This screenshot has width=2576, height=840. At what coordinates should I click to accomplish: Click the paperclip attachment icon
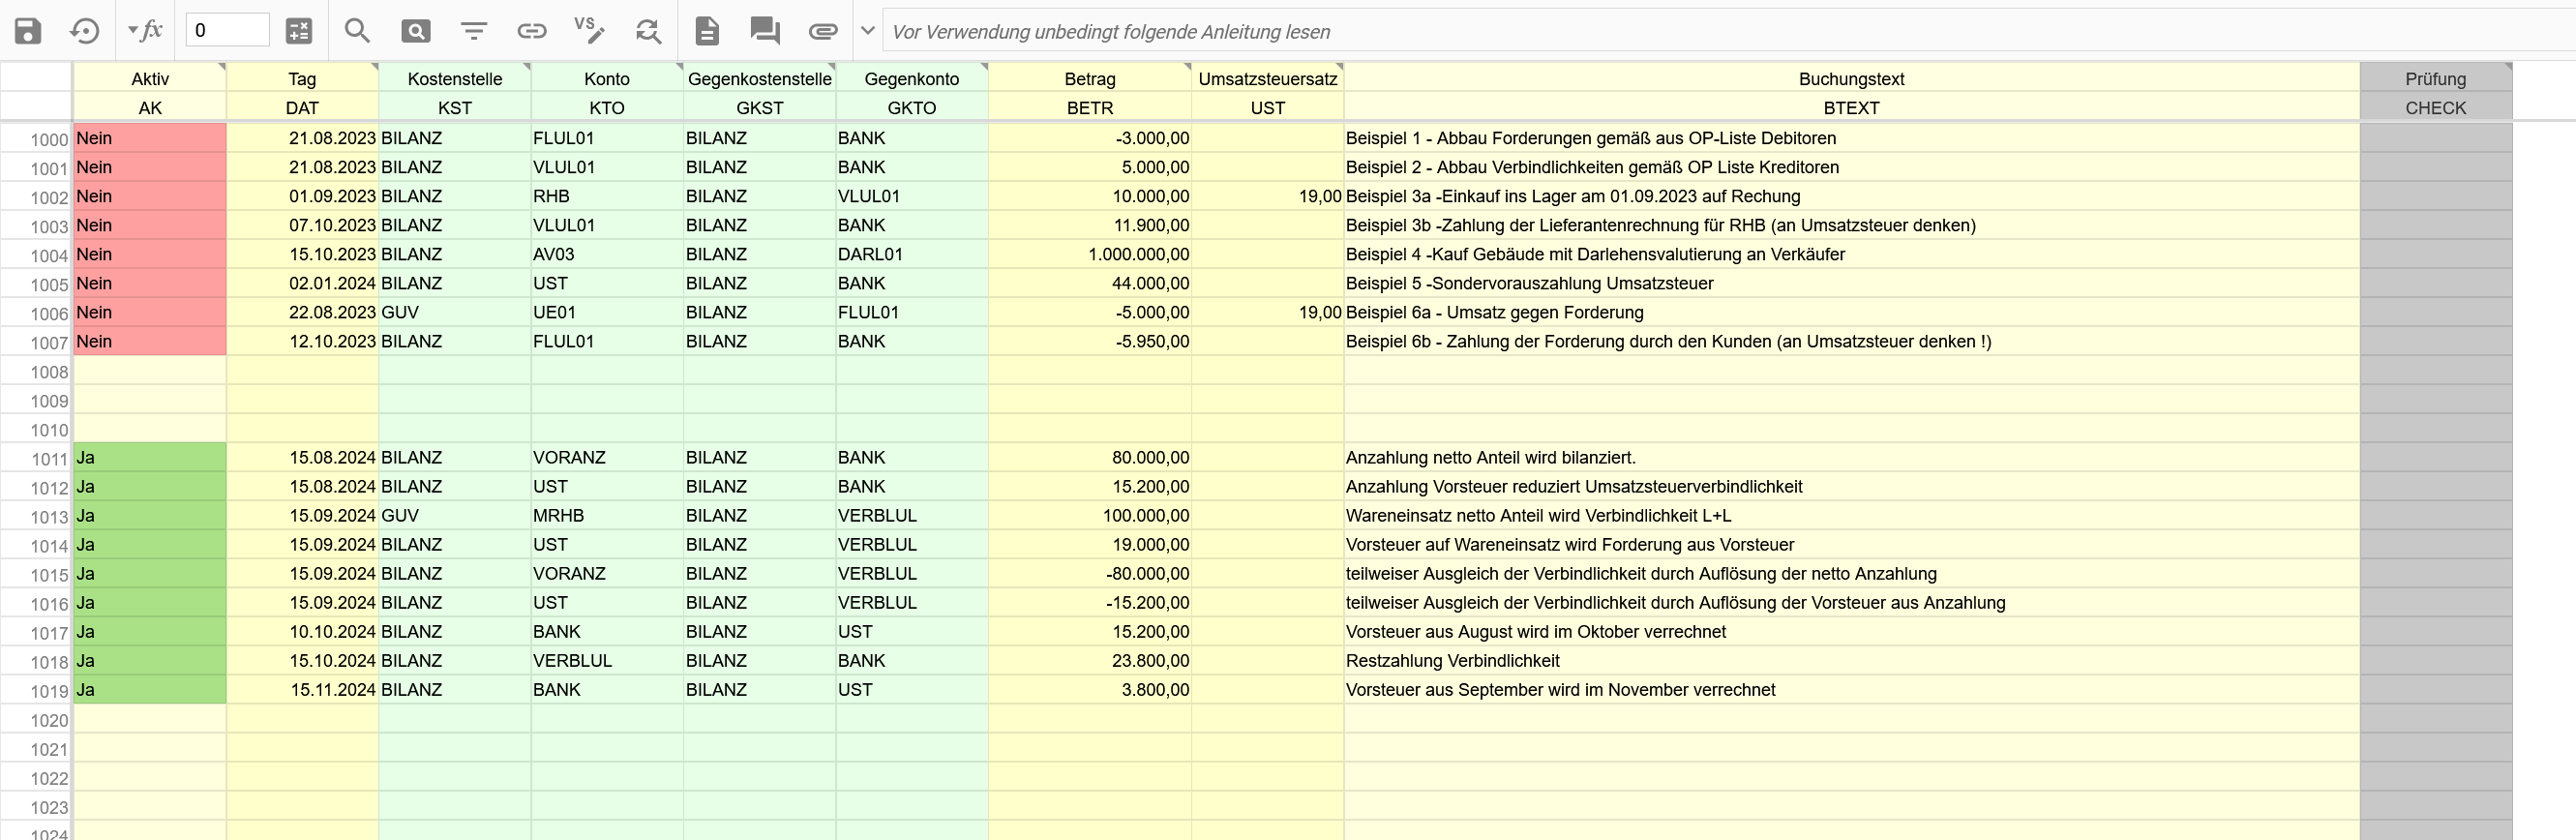click(822, 31)
